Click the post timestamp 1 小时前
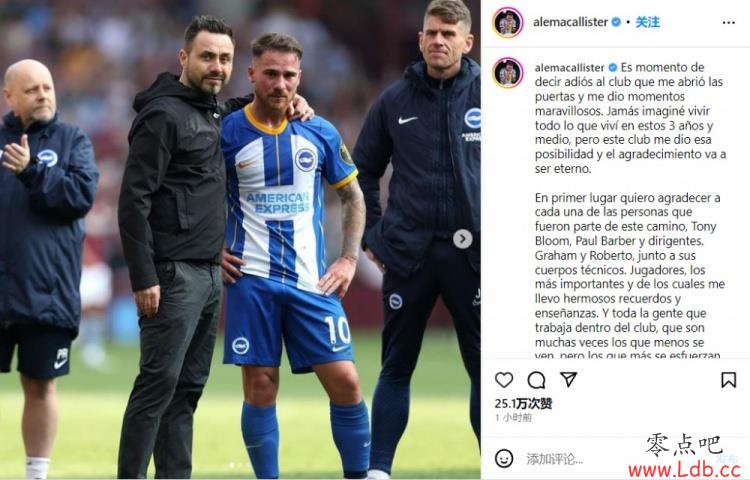750x480 pixels. pyautogui.click(x=513, y=418)
